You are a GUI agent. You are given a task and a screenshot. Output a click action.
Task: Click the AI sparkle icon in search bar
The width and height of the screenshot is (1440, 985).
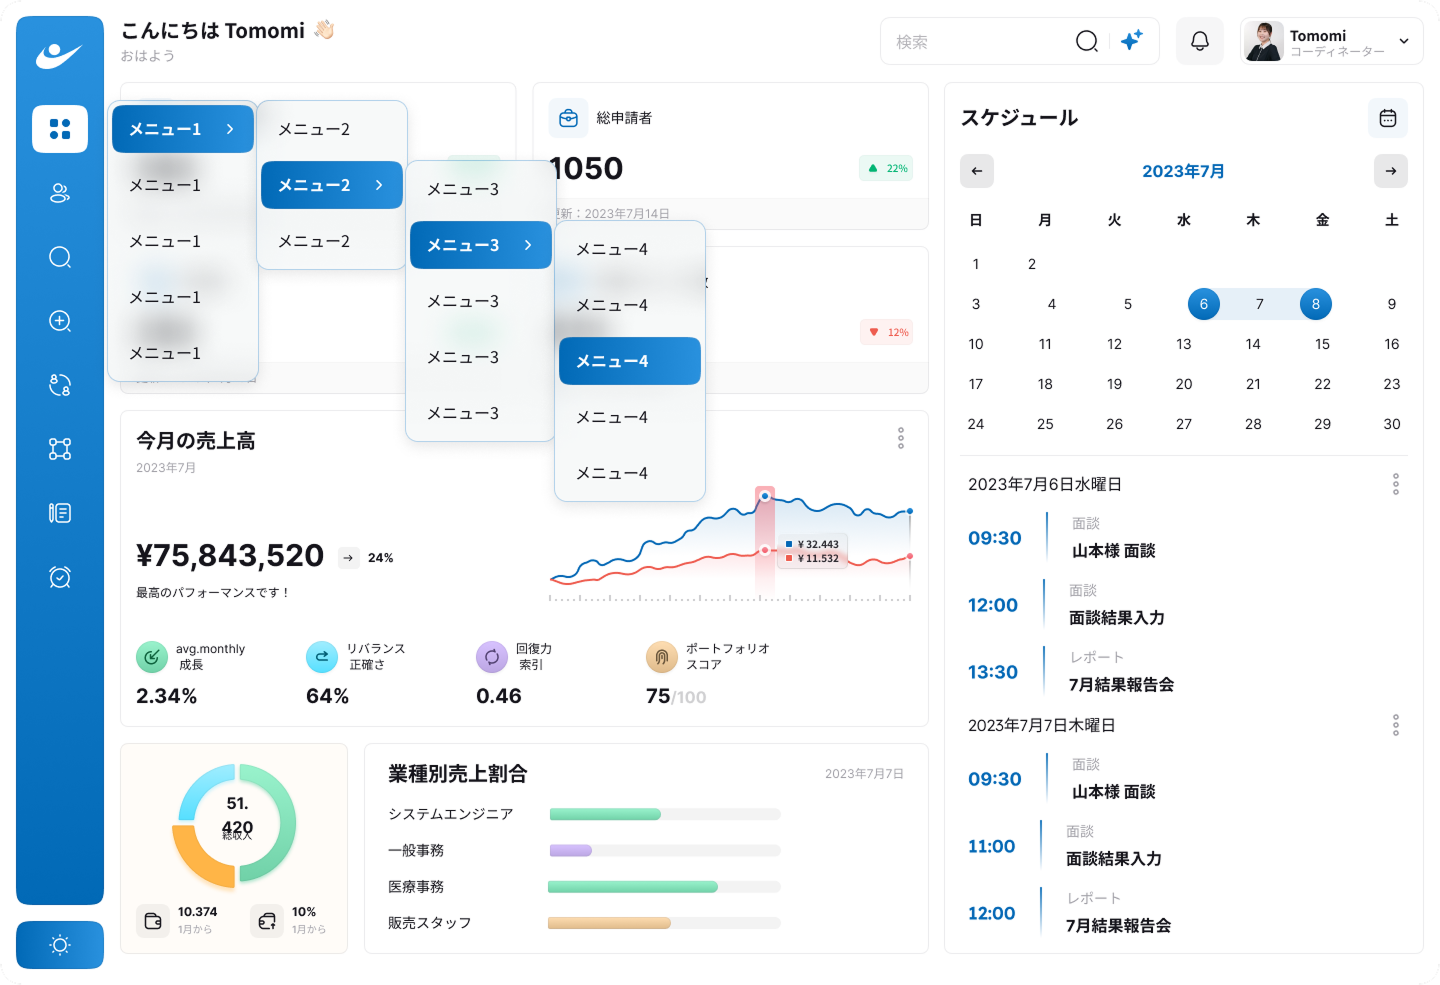[1131, 41]
